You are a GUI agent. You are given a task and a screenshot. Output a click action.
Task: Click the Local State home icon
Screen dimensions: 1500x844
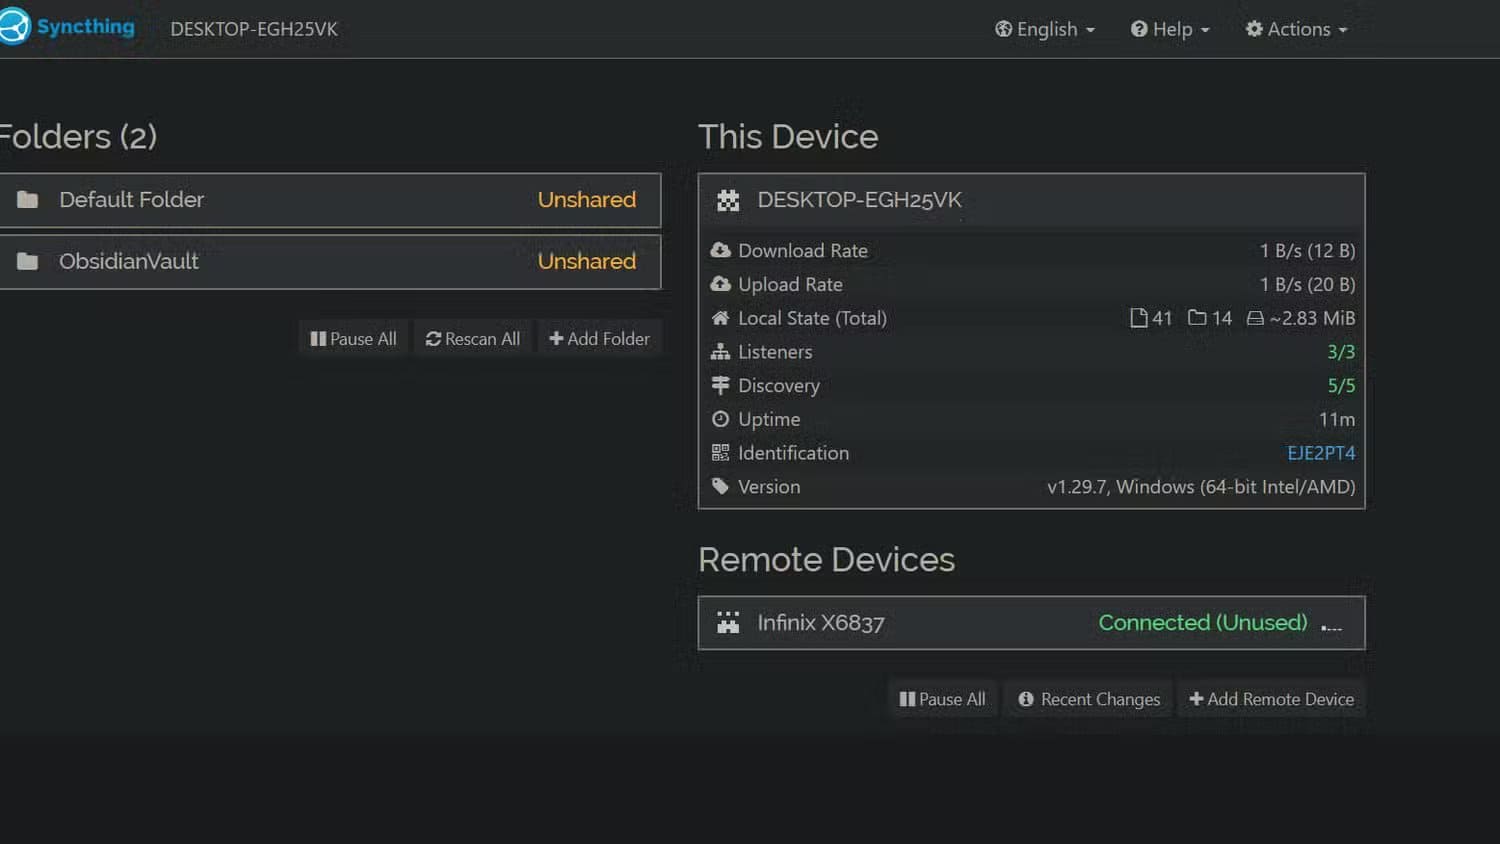720,318
